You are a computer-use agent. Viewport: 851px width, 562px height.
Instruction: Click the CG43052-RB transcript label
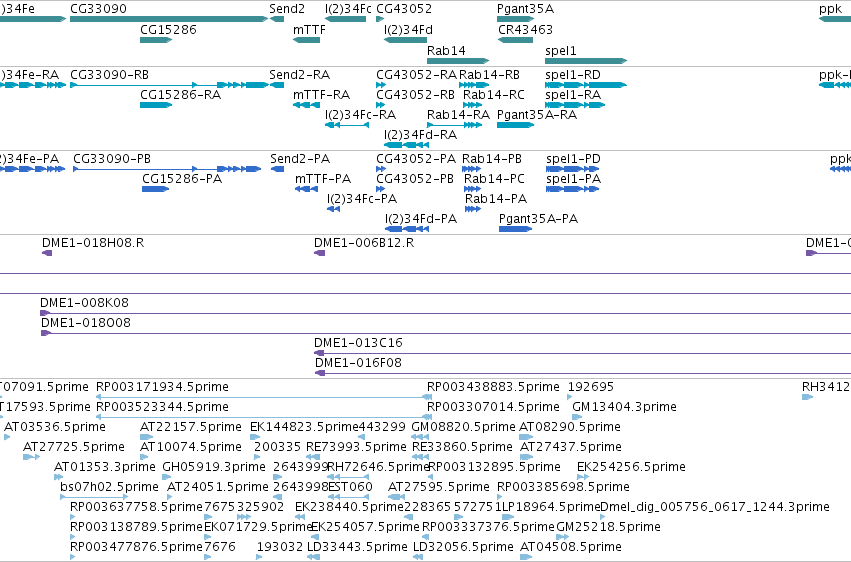415,95
